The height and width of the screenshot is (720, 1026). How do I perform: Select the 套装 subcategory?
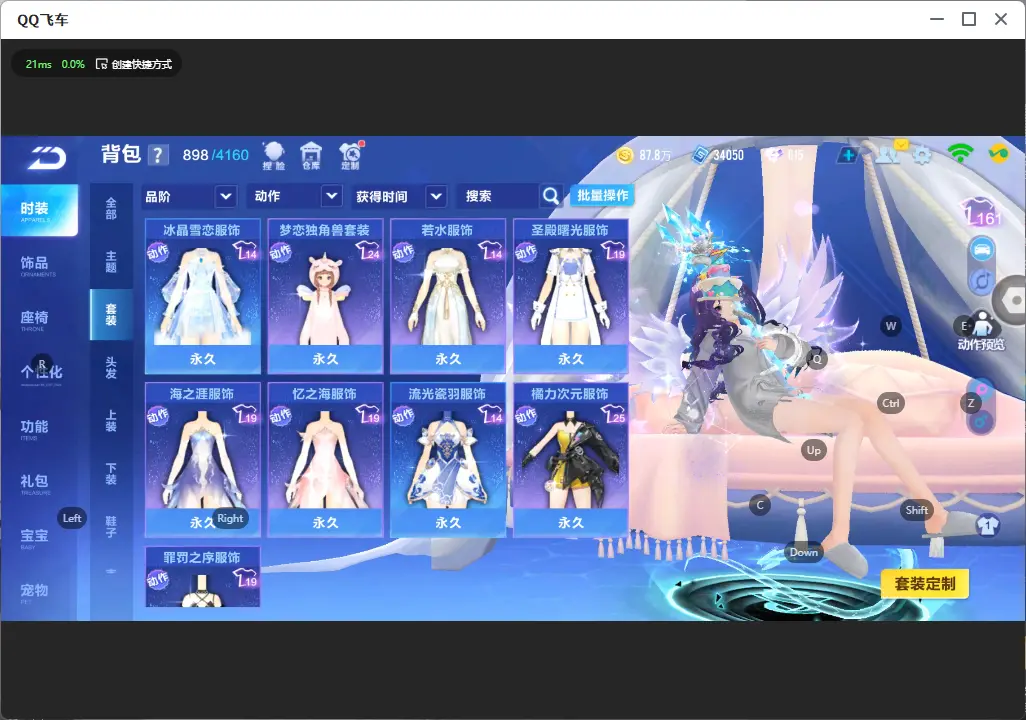[111, 314]
